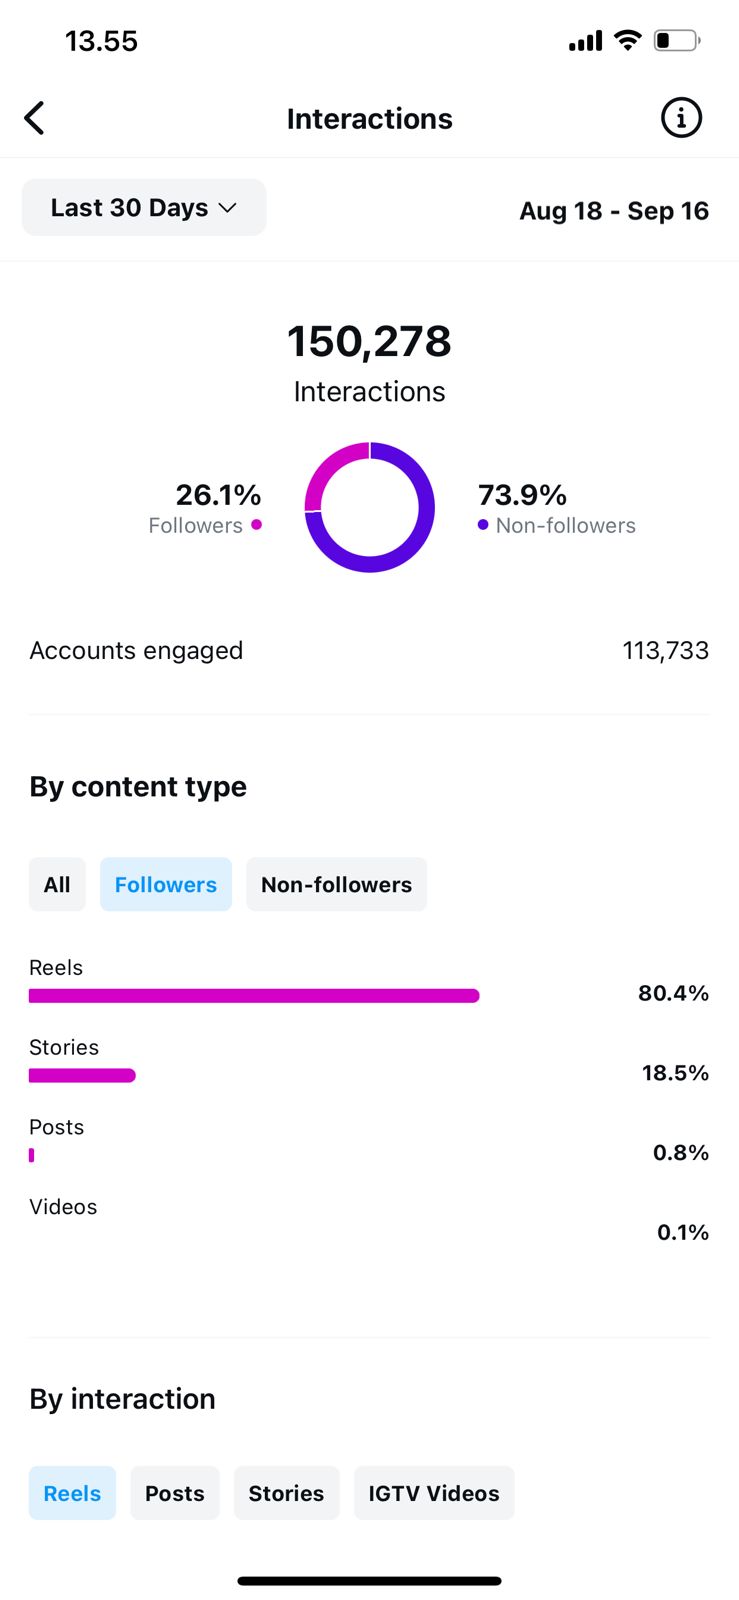Tap the Aug 18 - Sep 16 date range

tap(614, 211)
